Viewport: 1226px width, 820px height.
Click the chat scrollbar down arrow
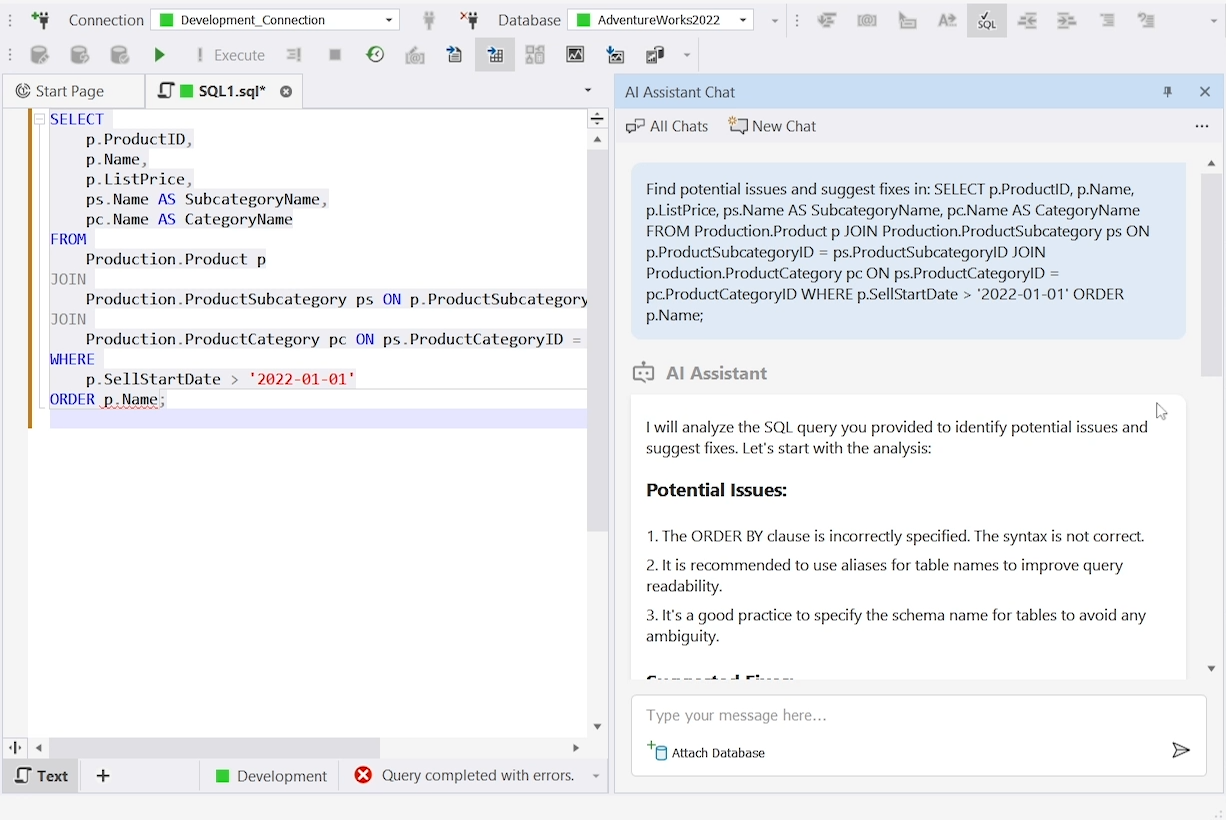[1212, 668]
